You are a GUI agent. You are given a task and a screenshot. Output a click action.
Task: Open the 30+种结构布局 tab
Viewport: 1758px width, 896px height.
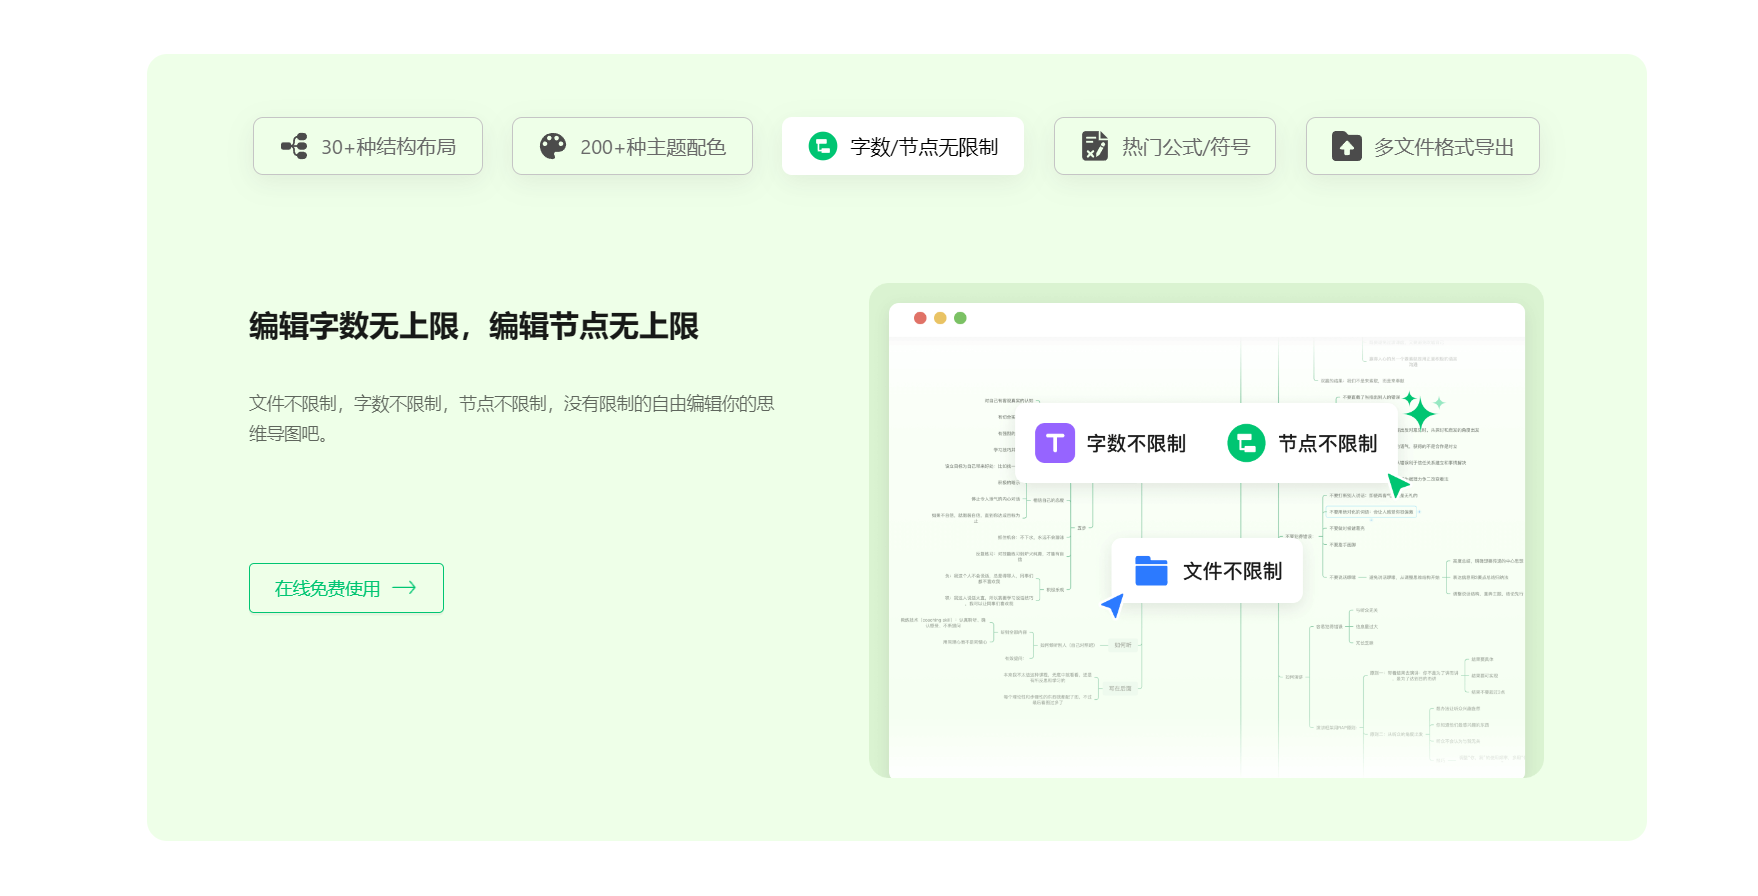point(368,146)
